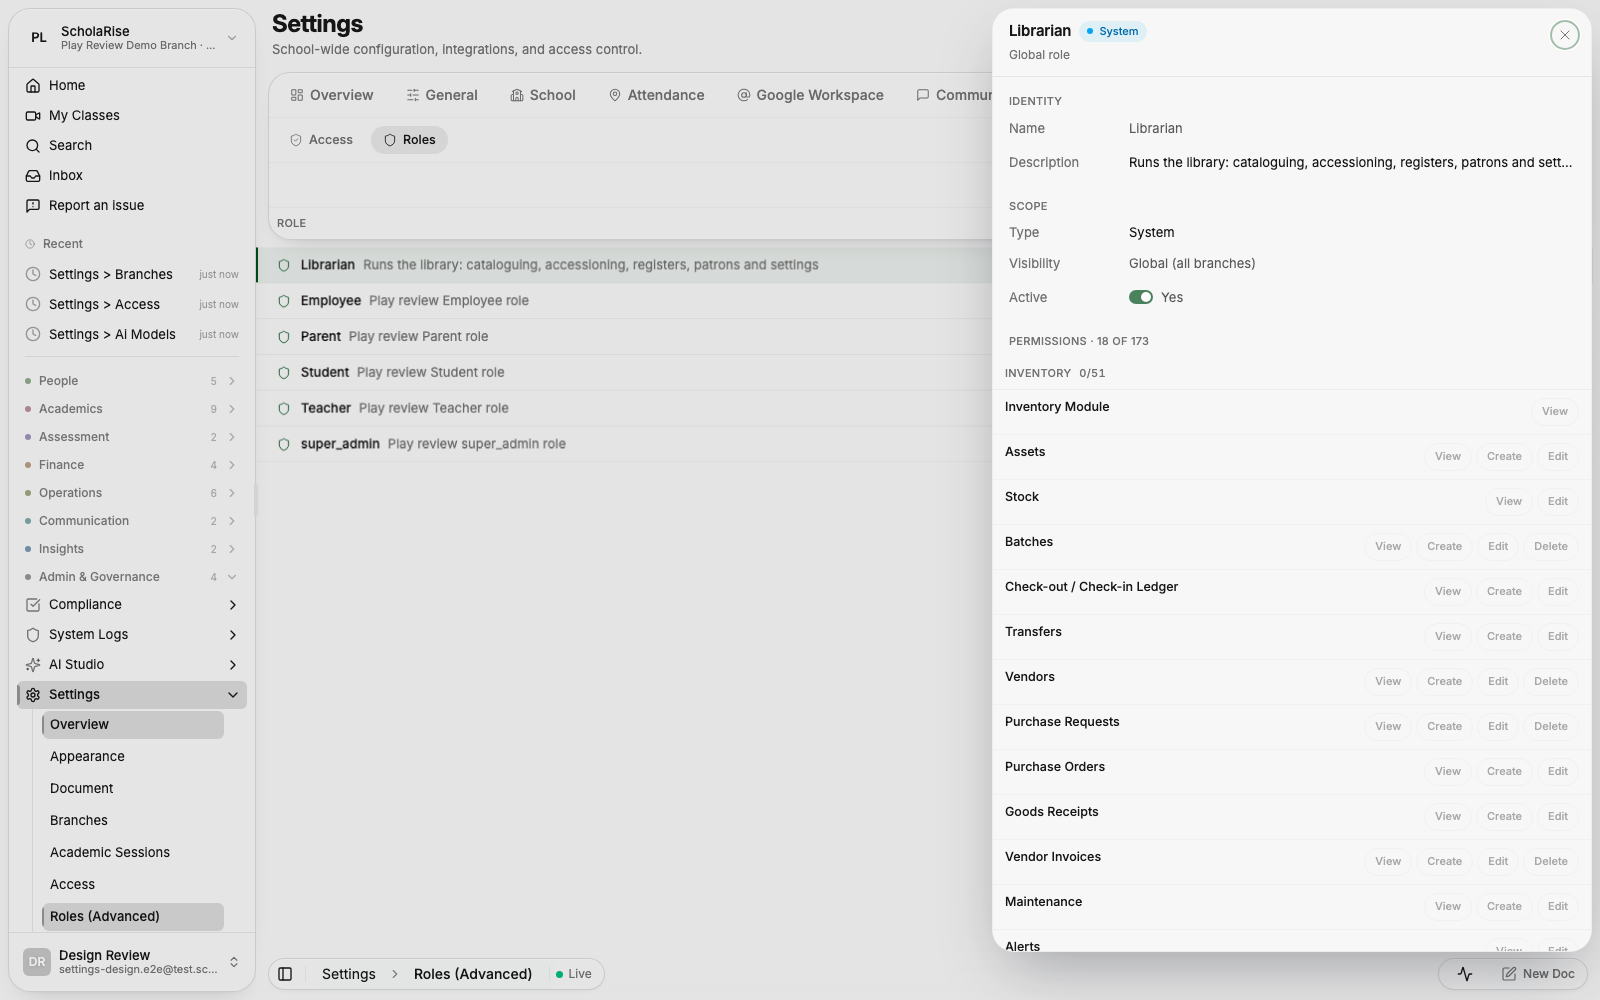Click the clock icon next to Settings > AI Models
Image resolution: width=1600 pixels, height=1000 pixels.
tap(33, 334)
